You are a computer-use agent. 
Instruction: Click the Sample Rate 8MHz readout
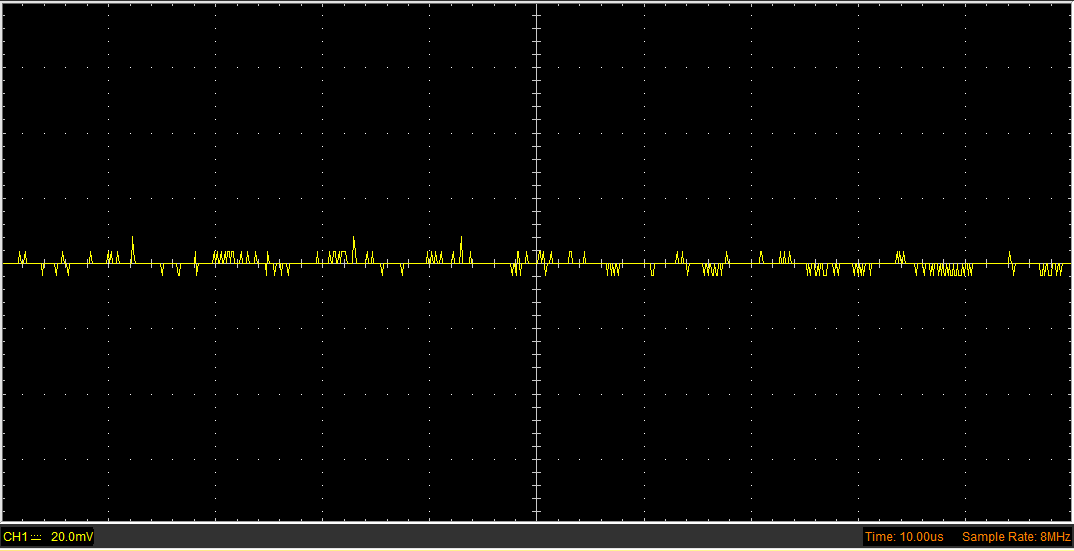[x=1015, y=537]
